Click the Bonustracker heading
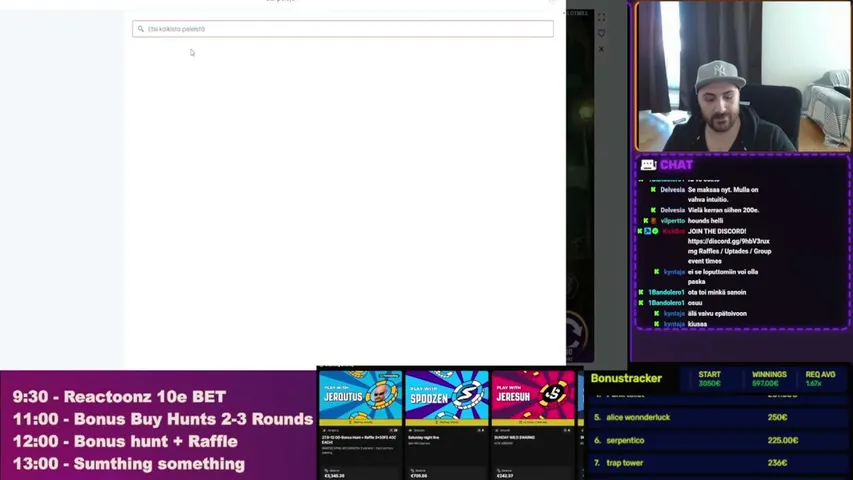The image size is (853, 480). pyautogui.click(x=626, y=378)
